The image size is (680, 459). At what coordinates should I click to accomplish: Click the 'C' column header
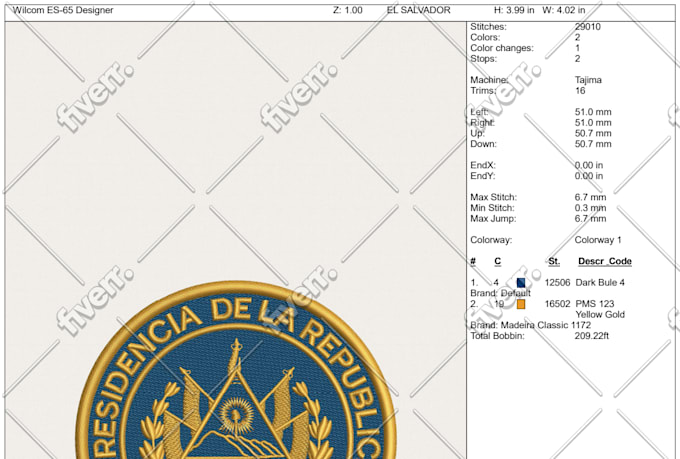click(497, 261)
